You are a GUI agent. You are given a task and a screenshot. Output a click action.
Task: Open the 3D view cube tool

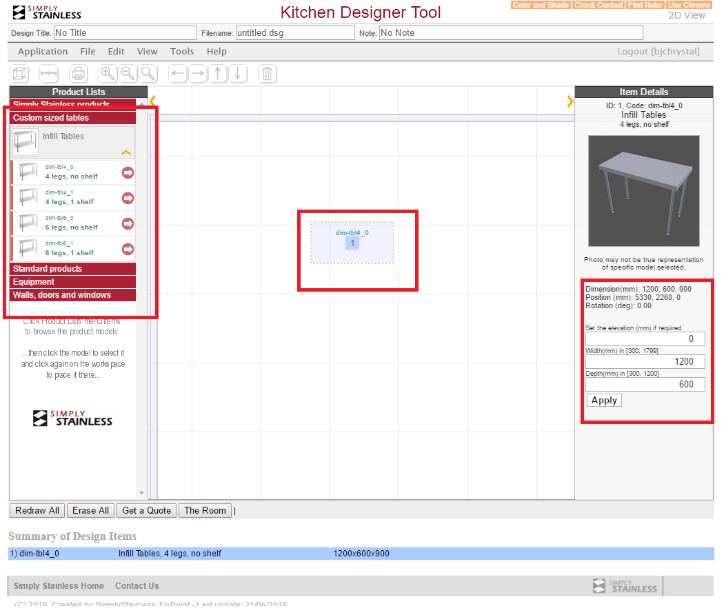pyautogui.click(x=19, y=74)
